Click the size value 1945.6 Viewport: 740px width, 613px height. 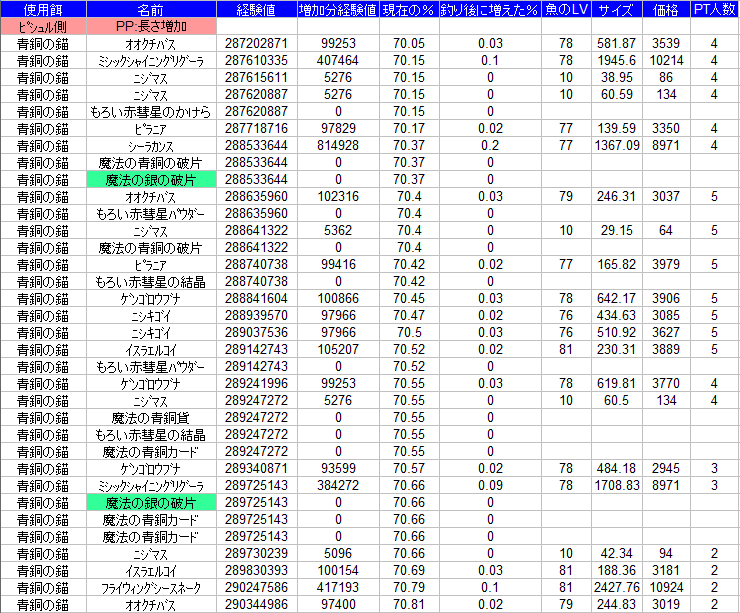[615, 61]
